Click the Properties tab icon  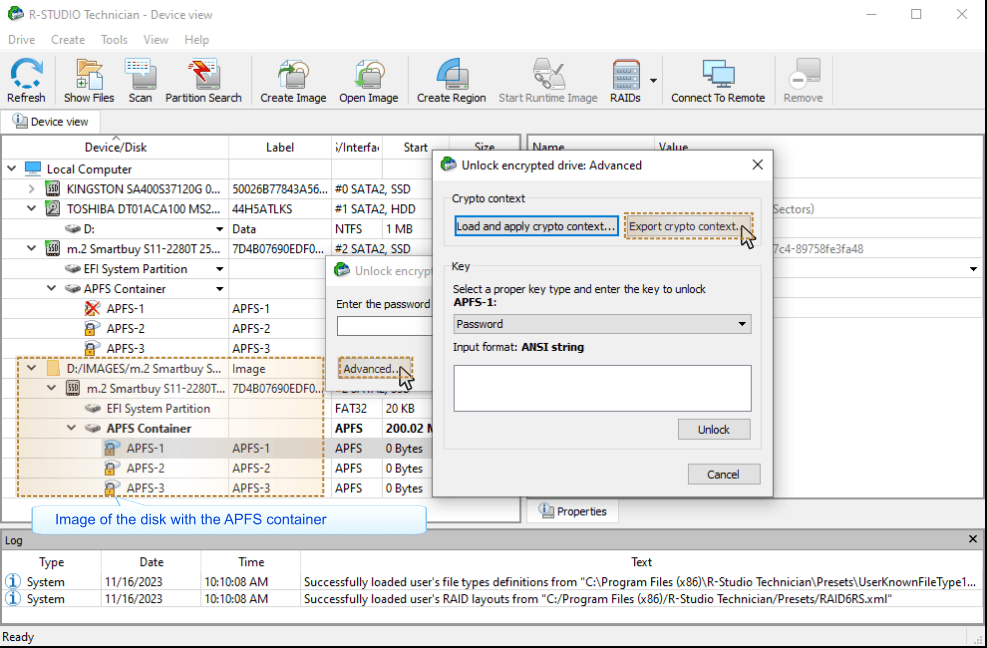tap(546, 511)
